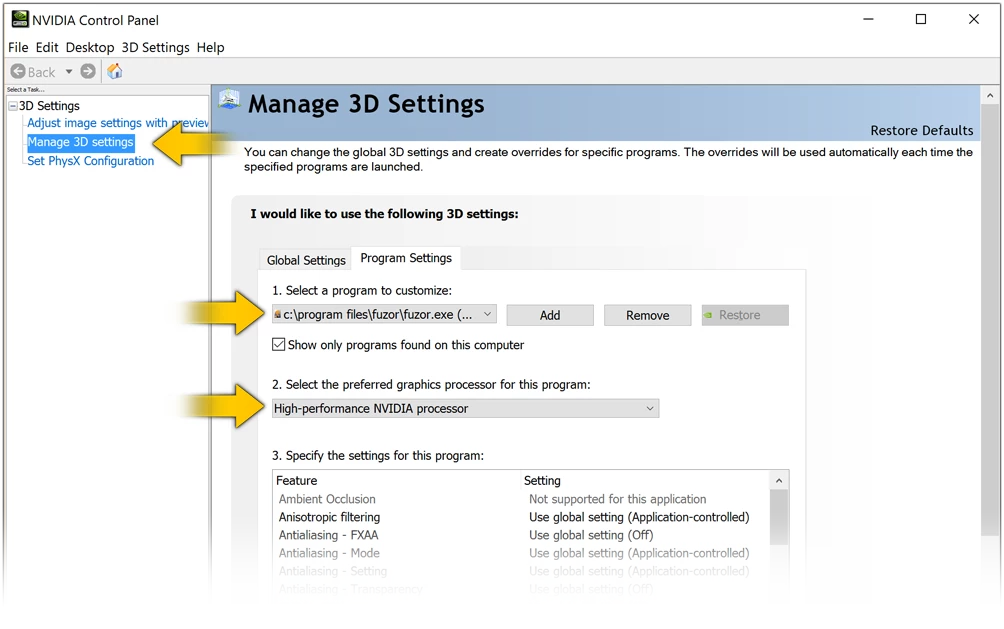Collapse the 3D Settings tree node
This screenshot has width=1004, height=629.
12,106
